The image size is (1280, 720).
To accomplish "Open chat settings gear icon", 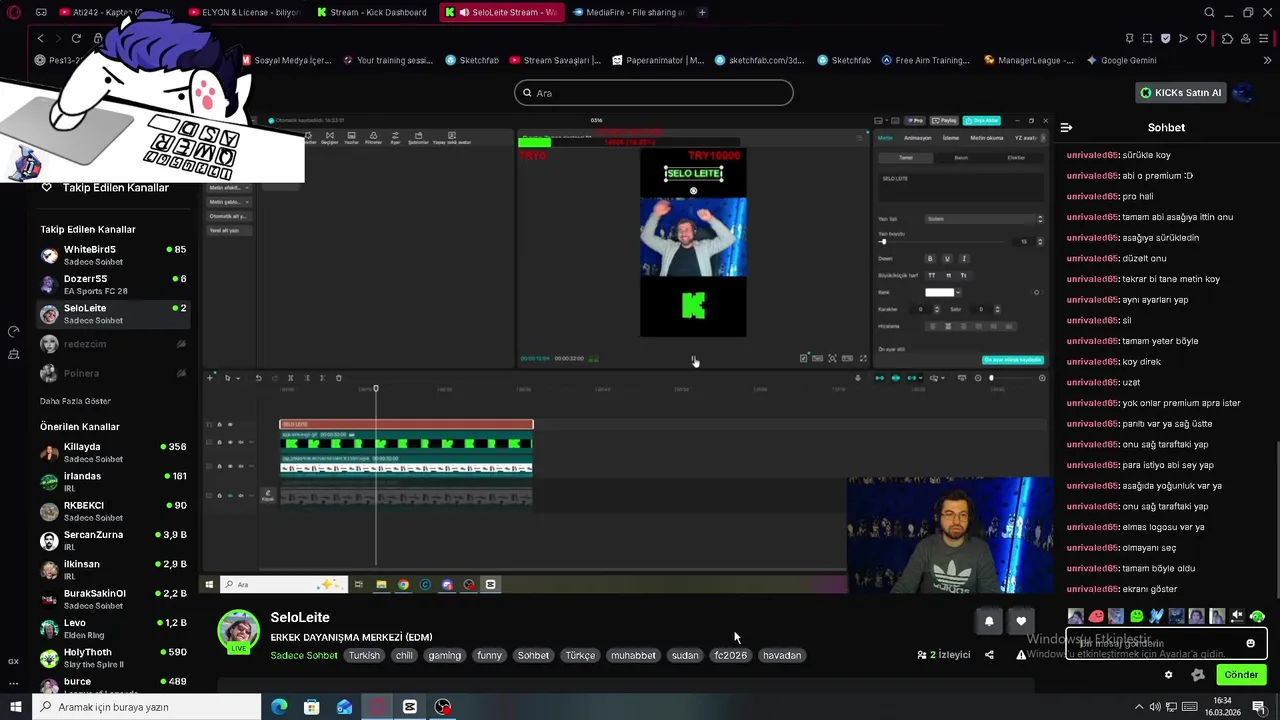I will point(1168,675).
